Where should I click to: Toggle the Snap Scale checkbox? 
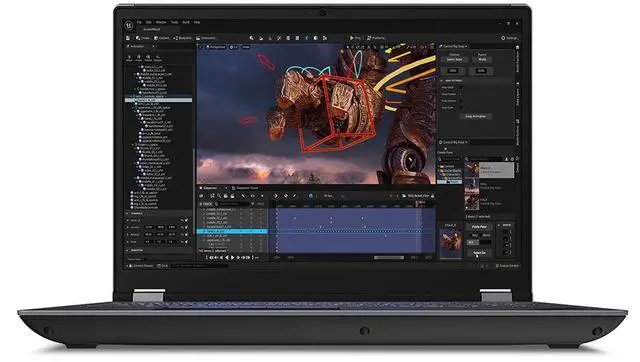(x=461, y=108)
